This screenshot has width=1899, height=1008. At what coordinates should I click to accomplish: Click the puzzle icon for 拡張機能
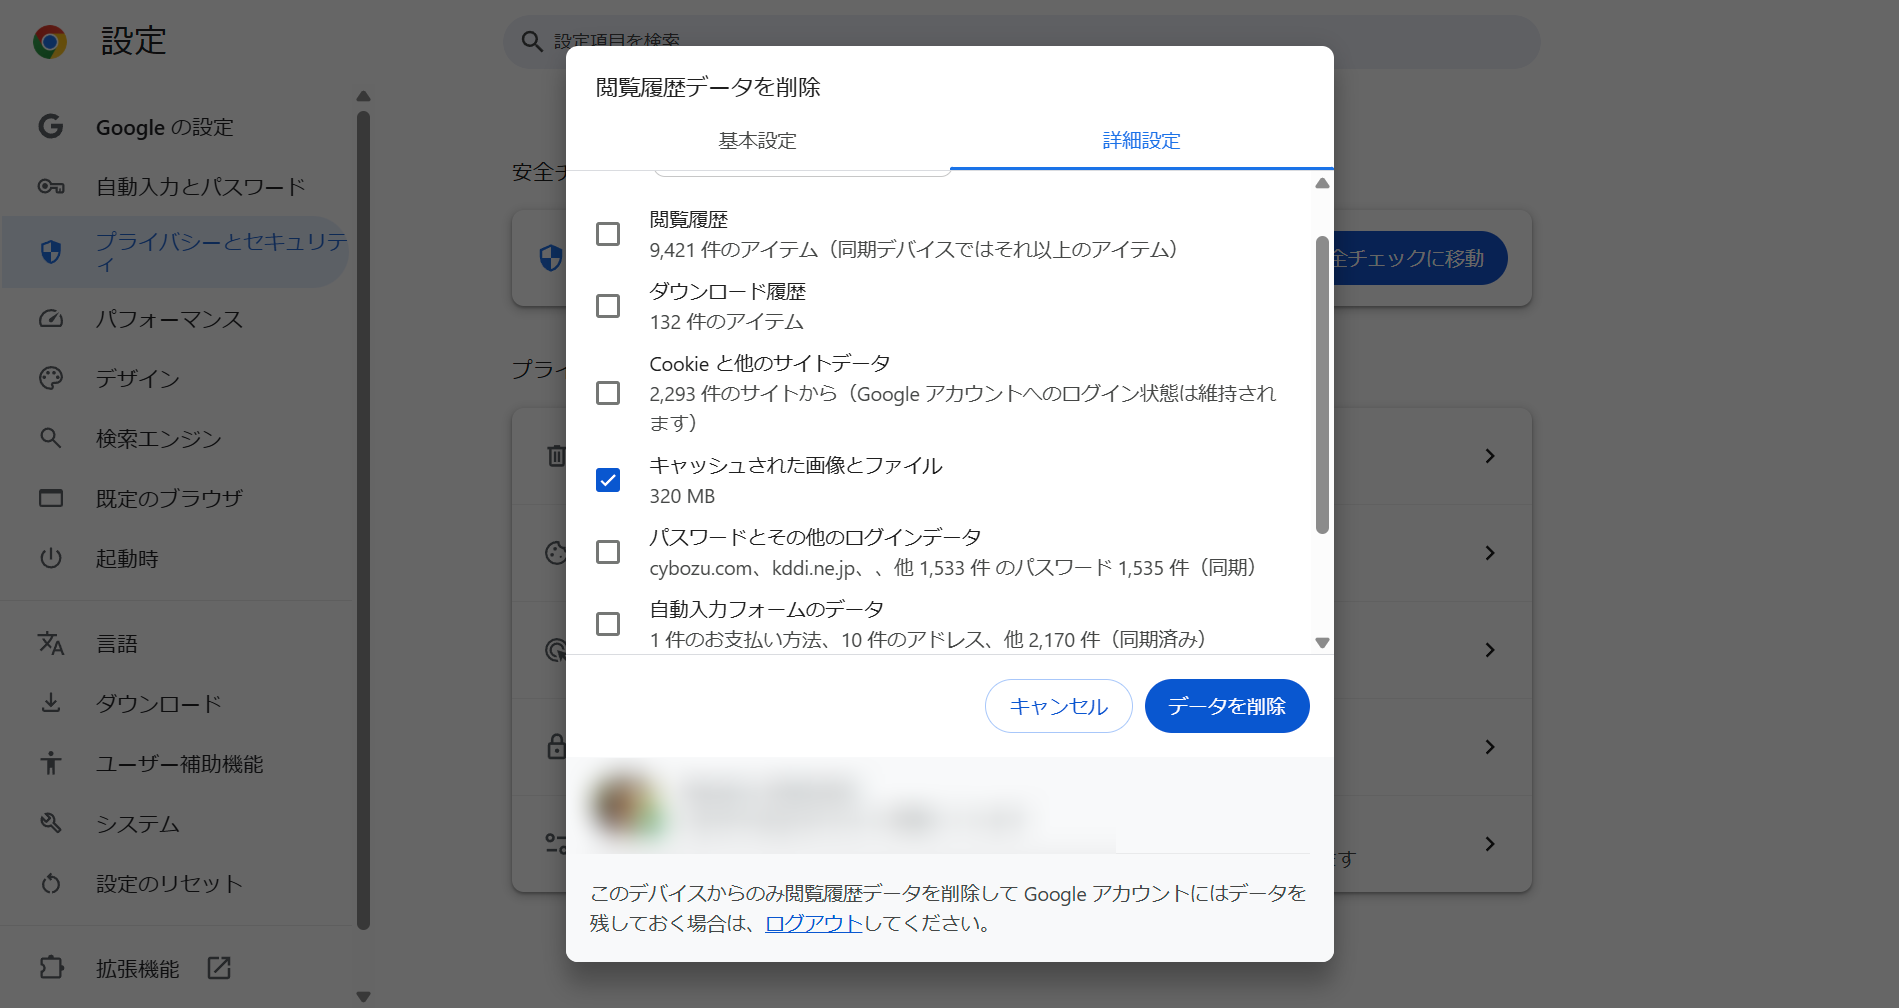coord(51,968)
